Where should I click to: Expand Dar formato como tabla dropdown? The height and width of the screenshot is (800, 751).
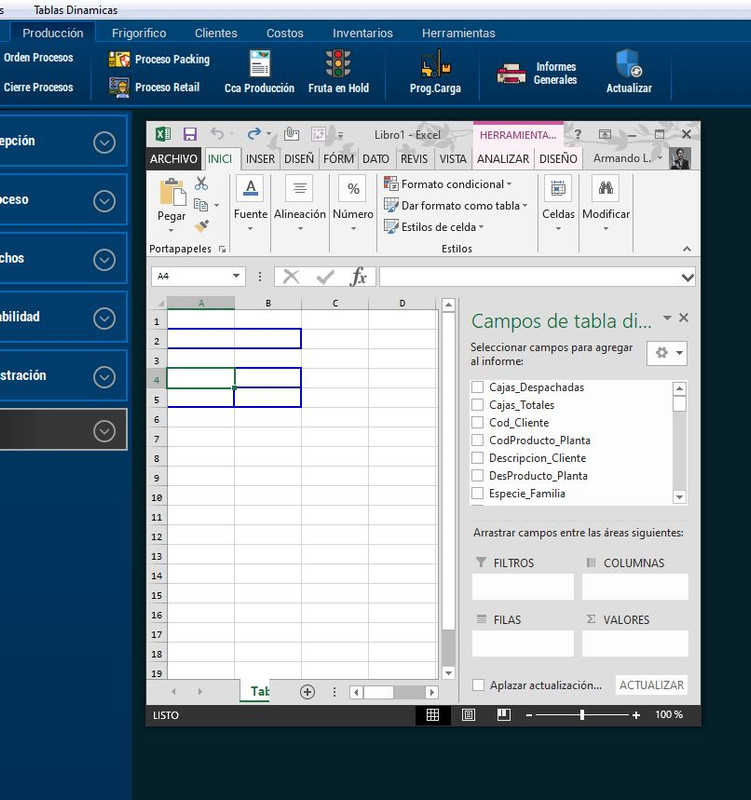point(525,206)
